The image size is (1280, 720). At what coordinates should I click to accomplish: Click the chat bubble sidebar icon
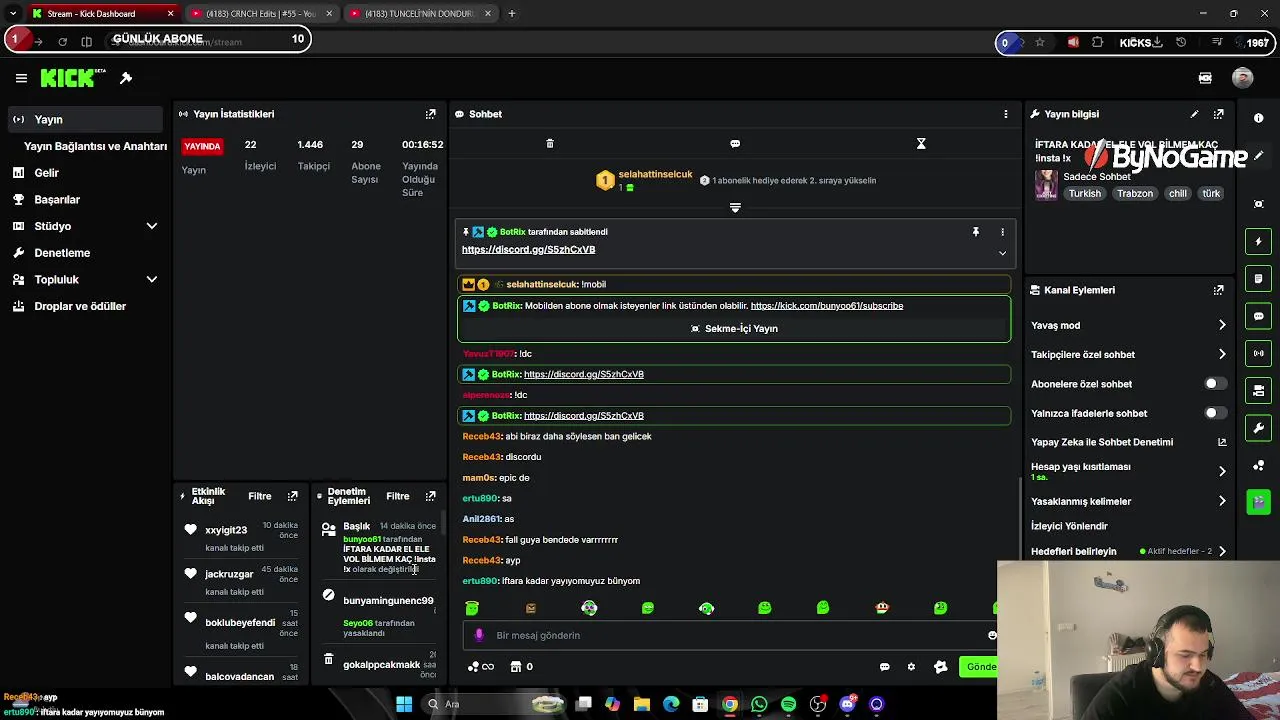click(x=1258, y=316)
